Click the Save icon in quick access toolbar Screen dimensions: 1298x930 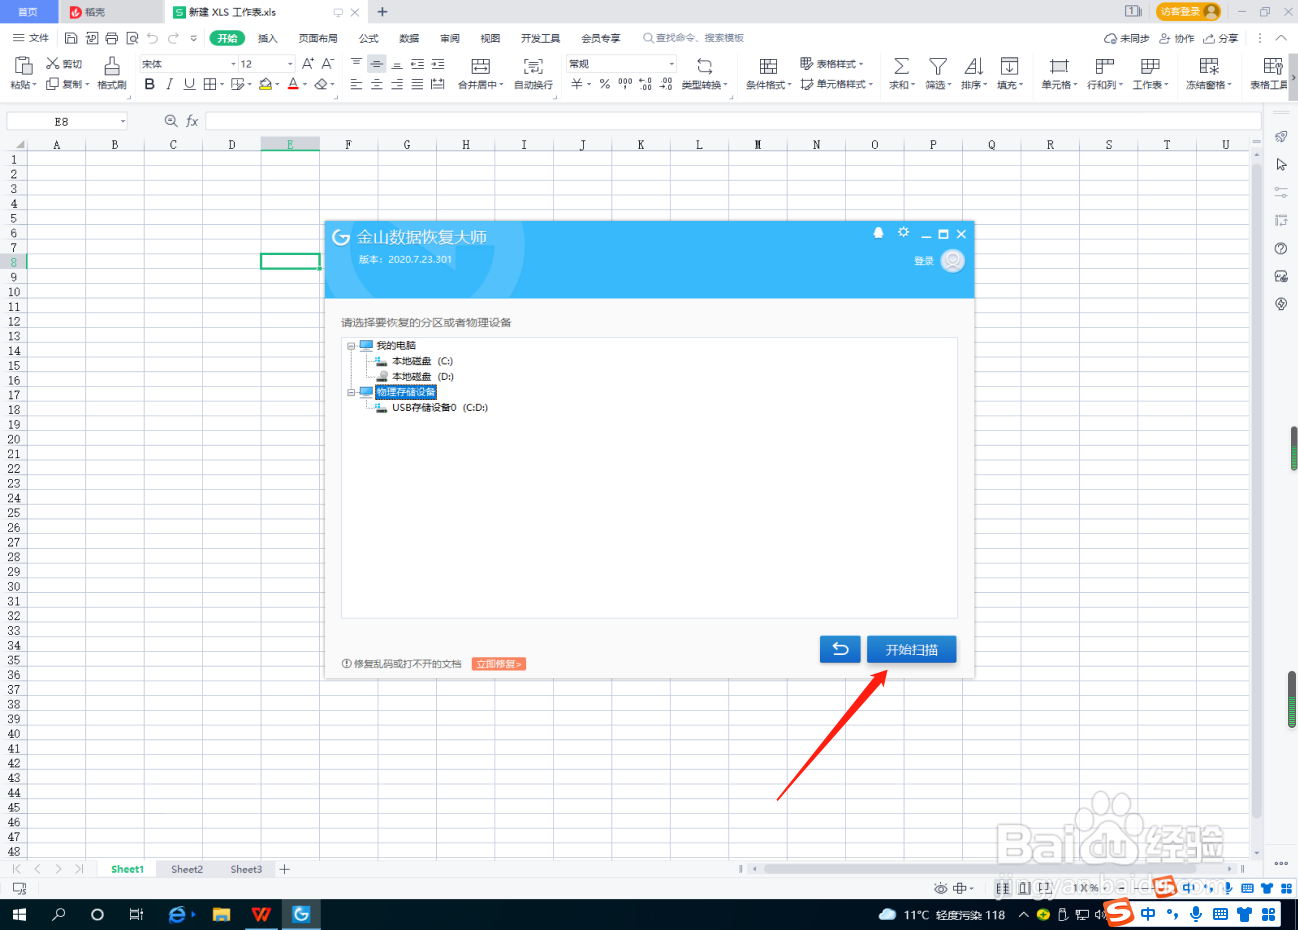tap(71, 38)
